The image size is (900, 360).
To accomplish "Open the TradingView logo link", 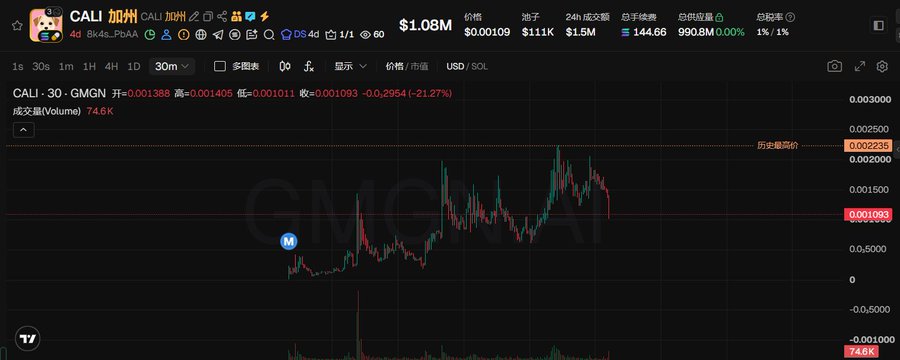I will click(27, 339).
